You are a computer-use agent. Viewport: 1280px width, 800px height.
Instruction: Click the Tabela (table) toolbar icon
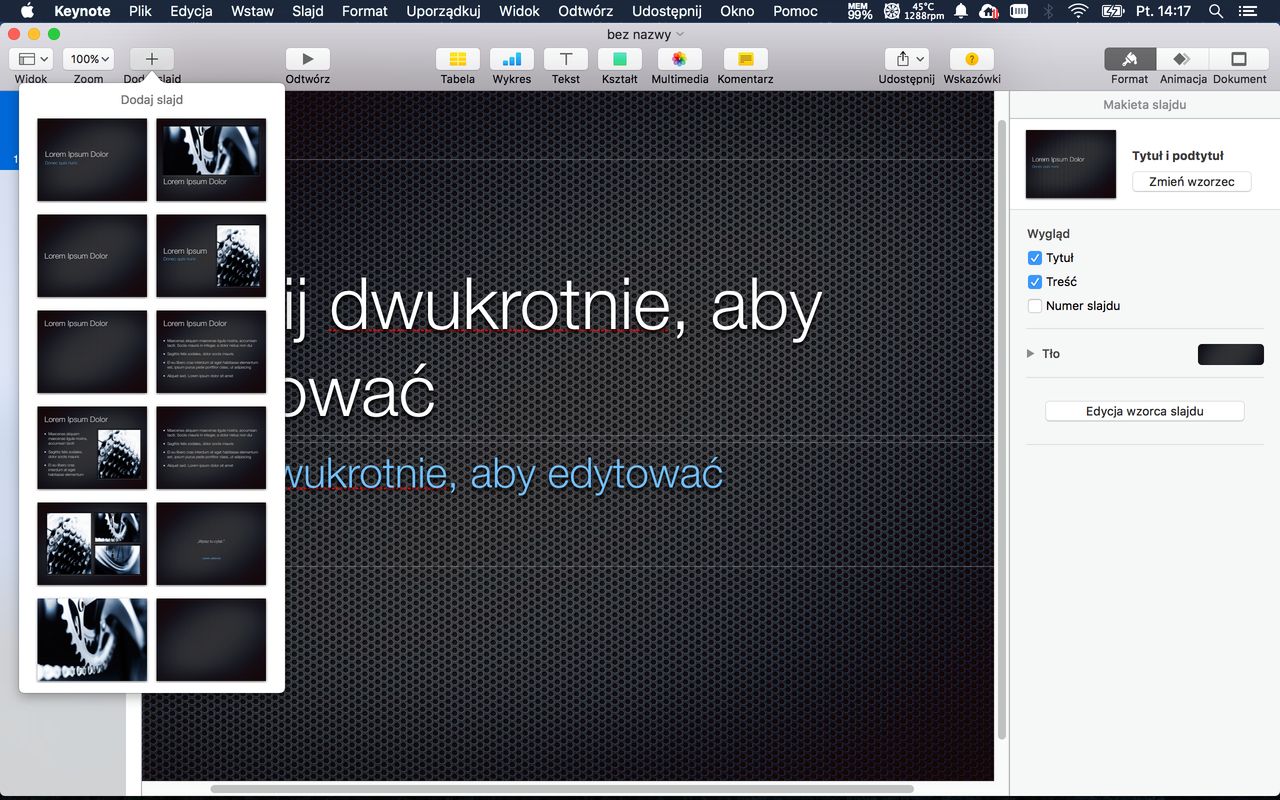click(x=458, y=59)
